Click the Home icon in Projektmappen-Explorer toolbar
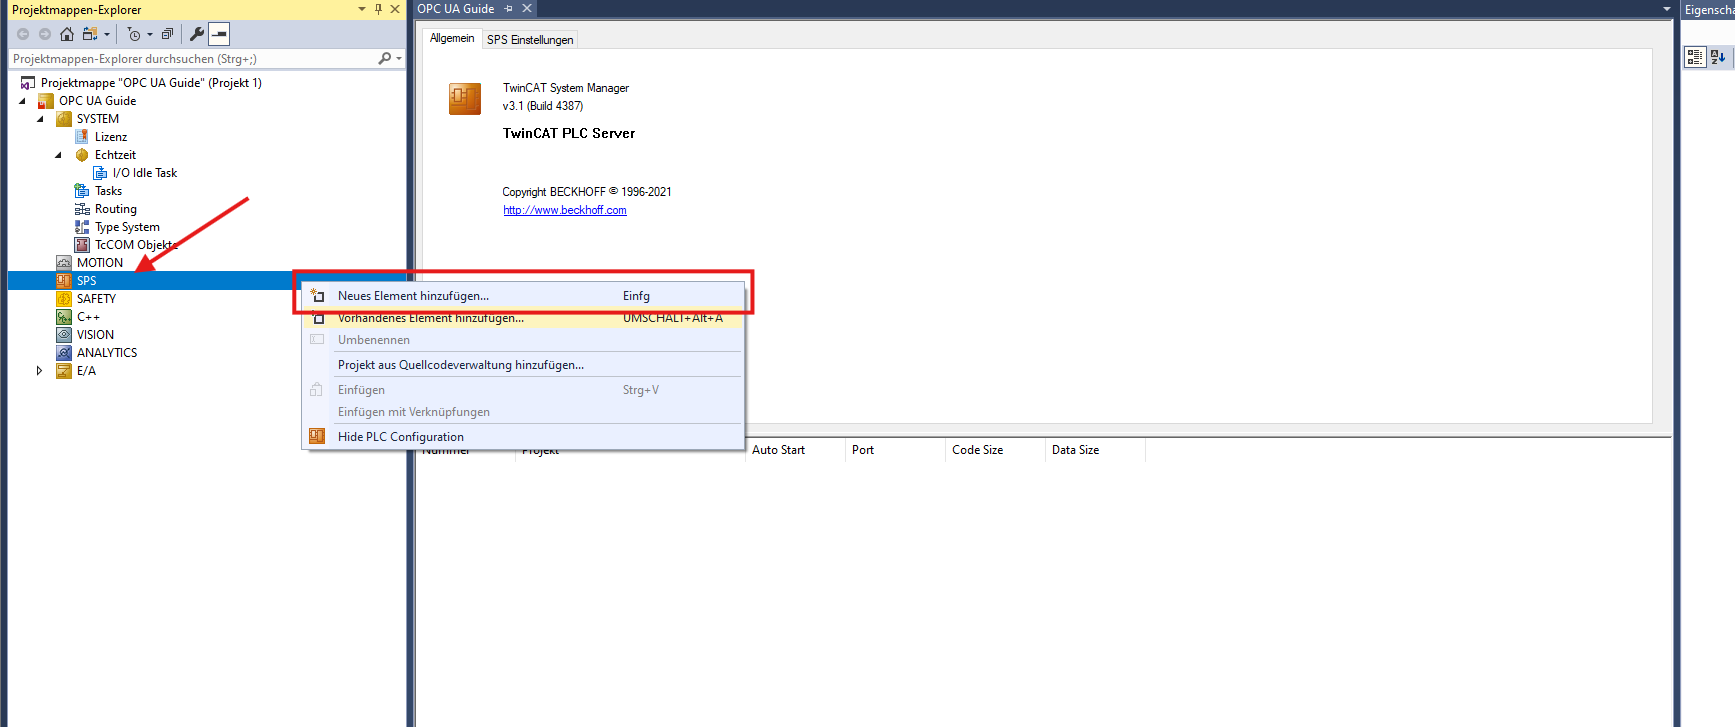1735x727 pixels. [67, 34]
